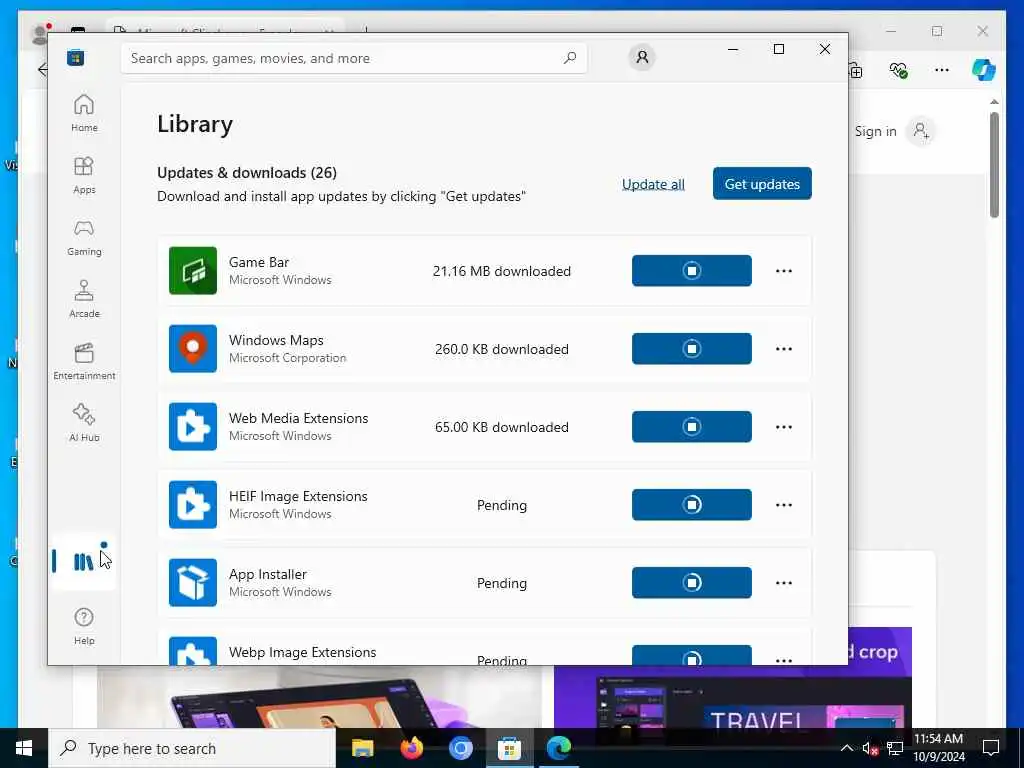Open File Explorer from taskbar
Viewport: 1024px width, 768px height.
362,748
